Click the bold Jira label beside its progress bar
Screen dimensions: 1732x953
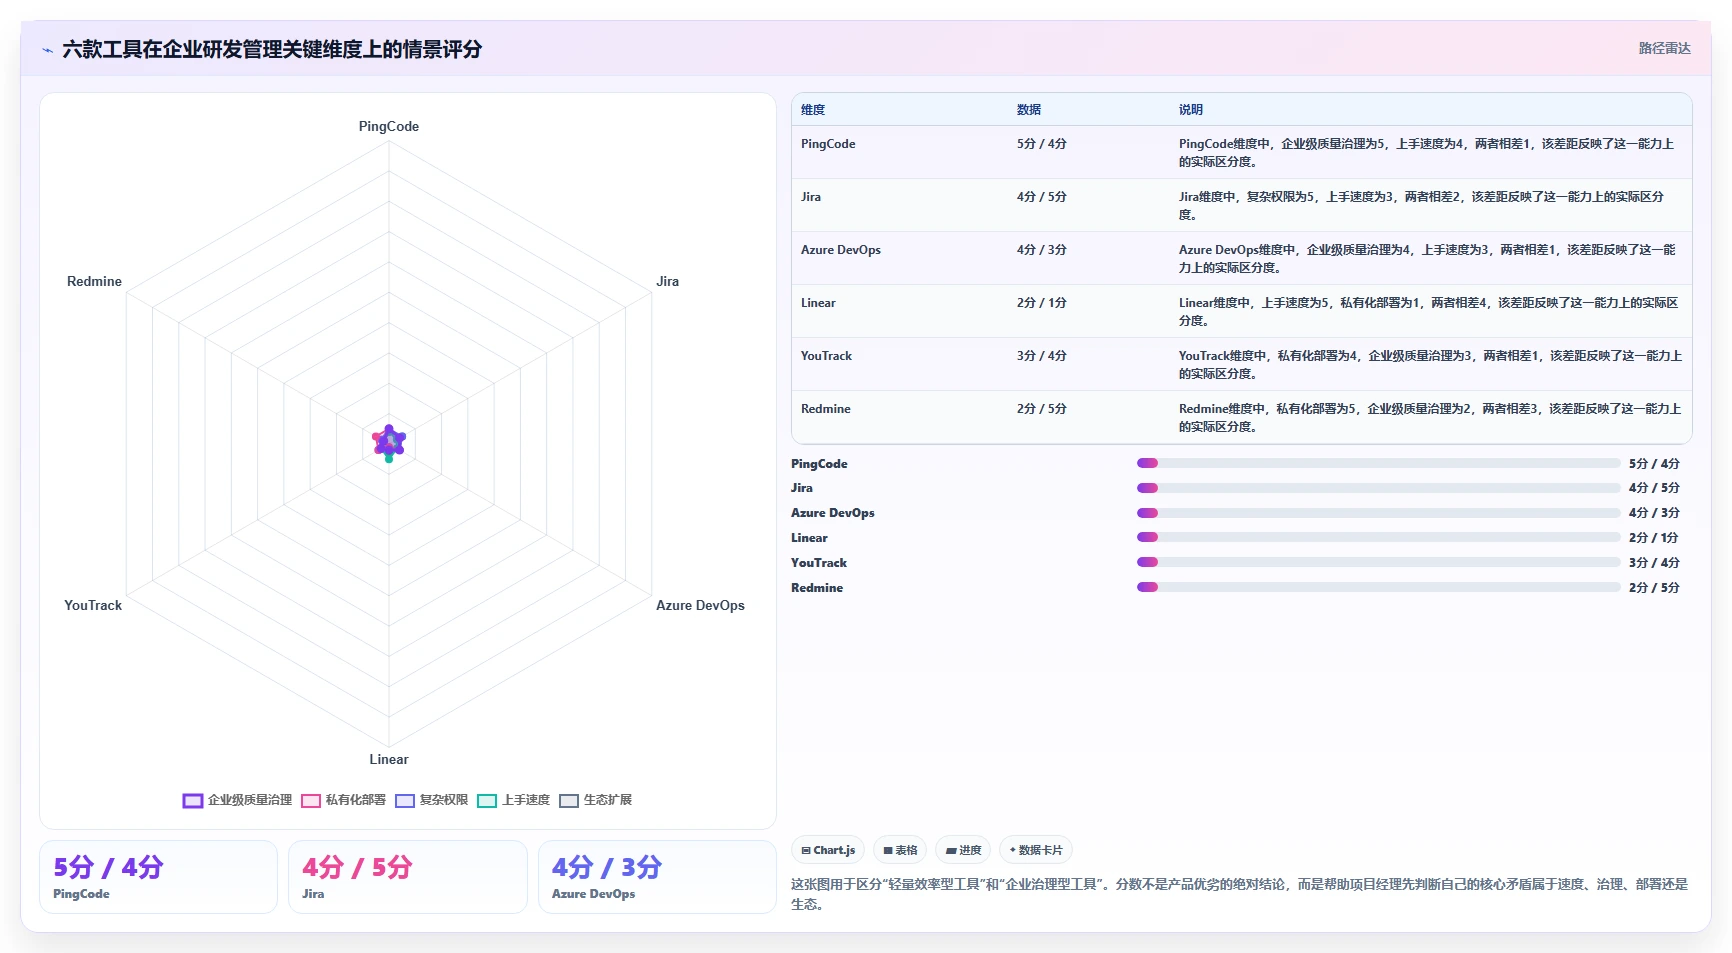(x=802, y=488)
